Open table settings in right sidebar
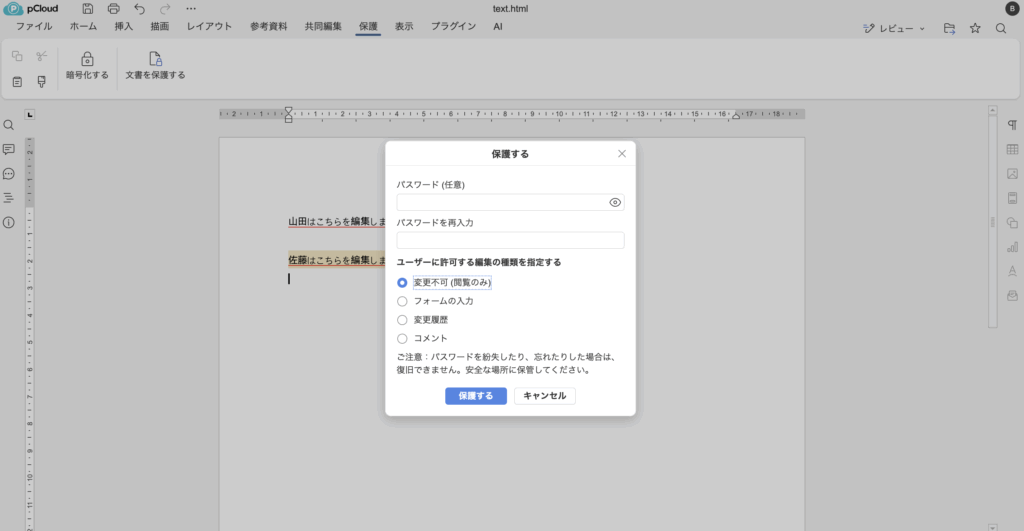The image size is (1024, 531). pyautogui.click(x=1012, y=150)
